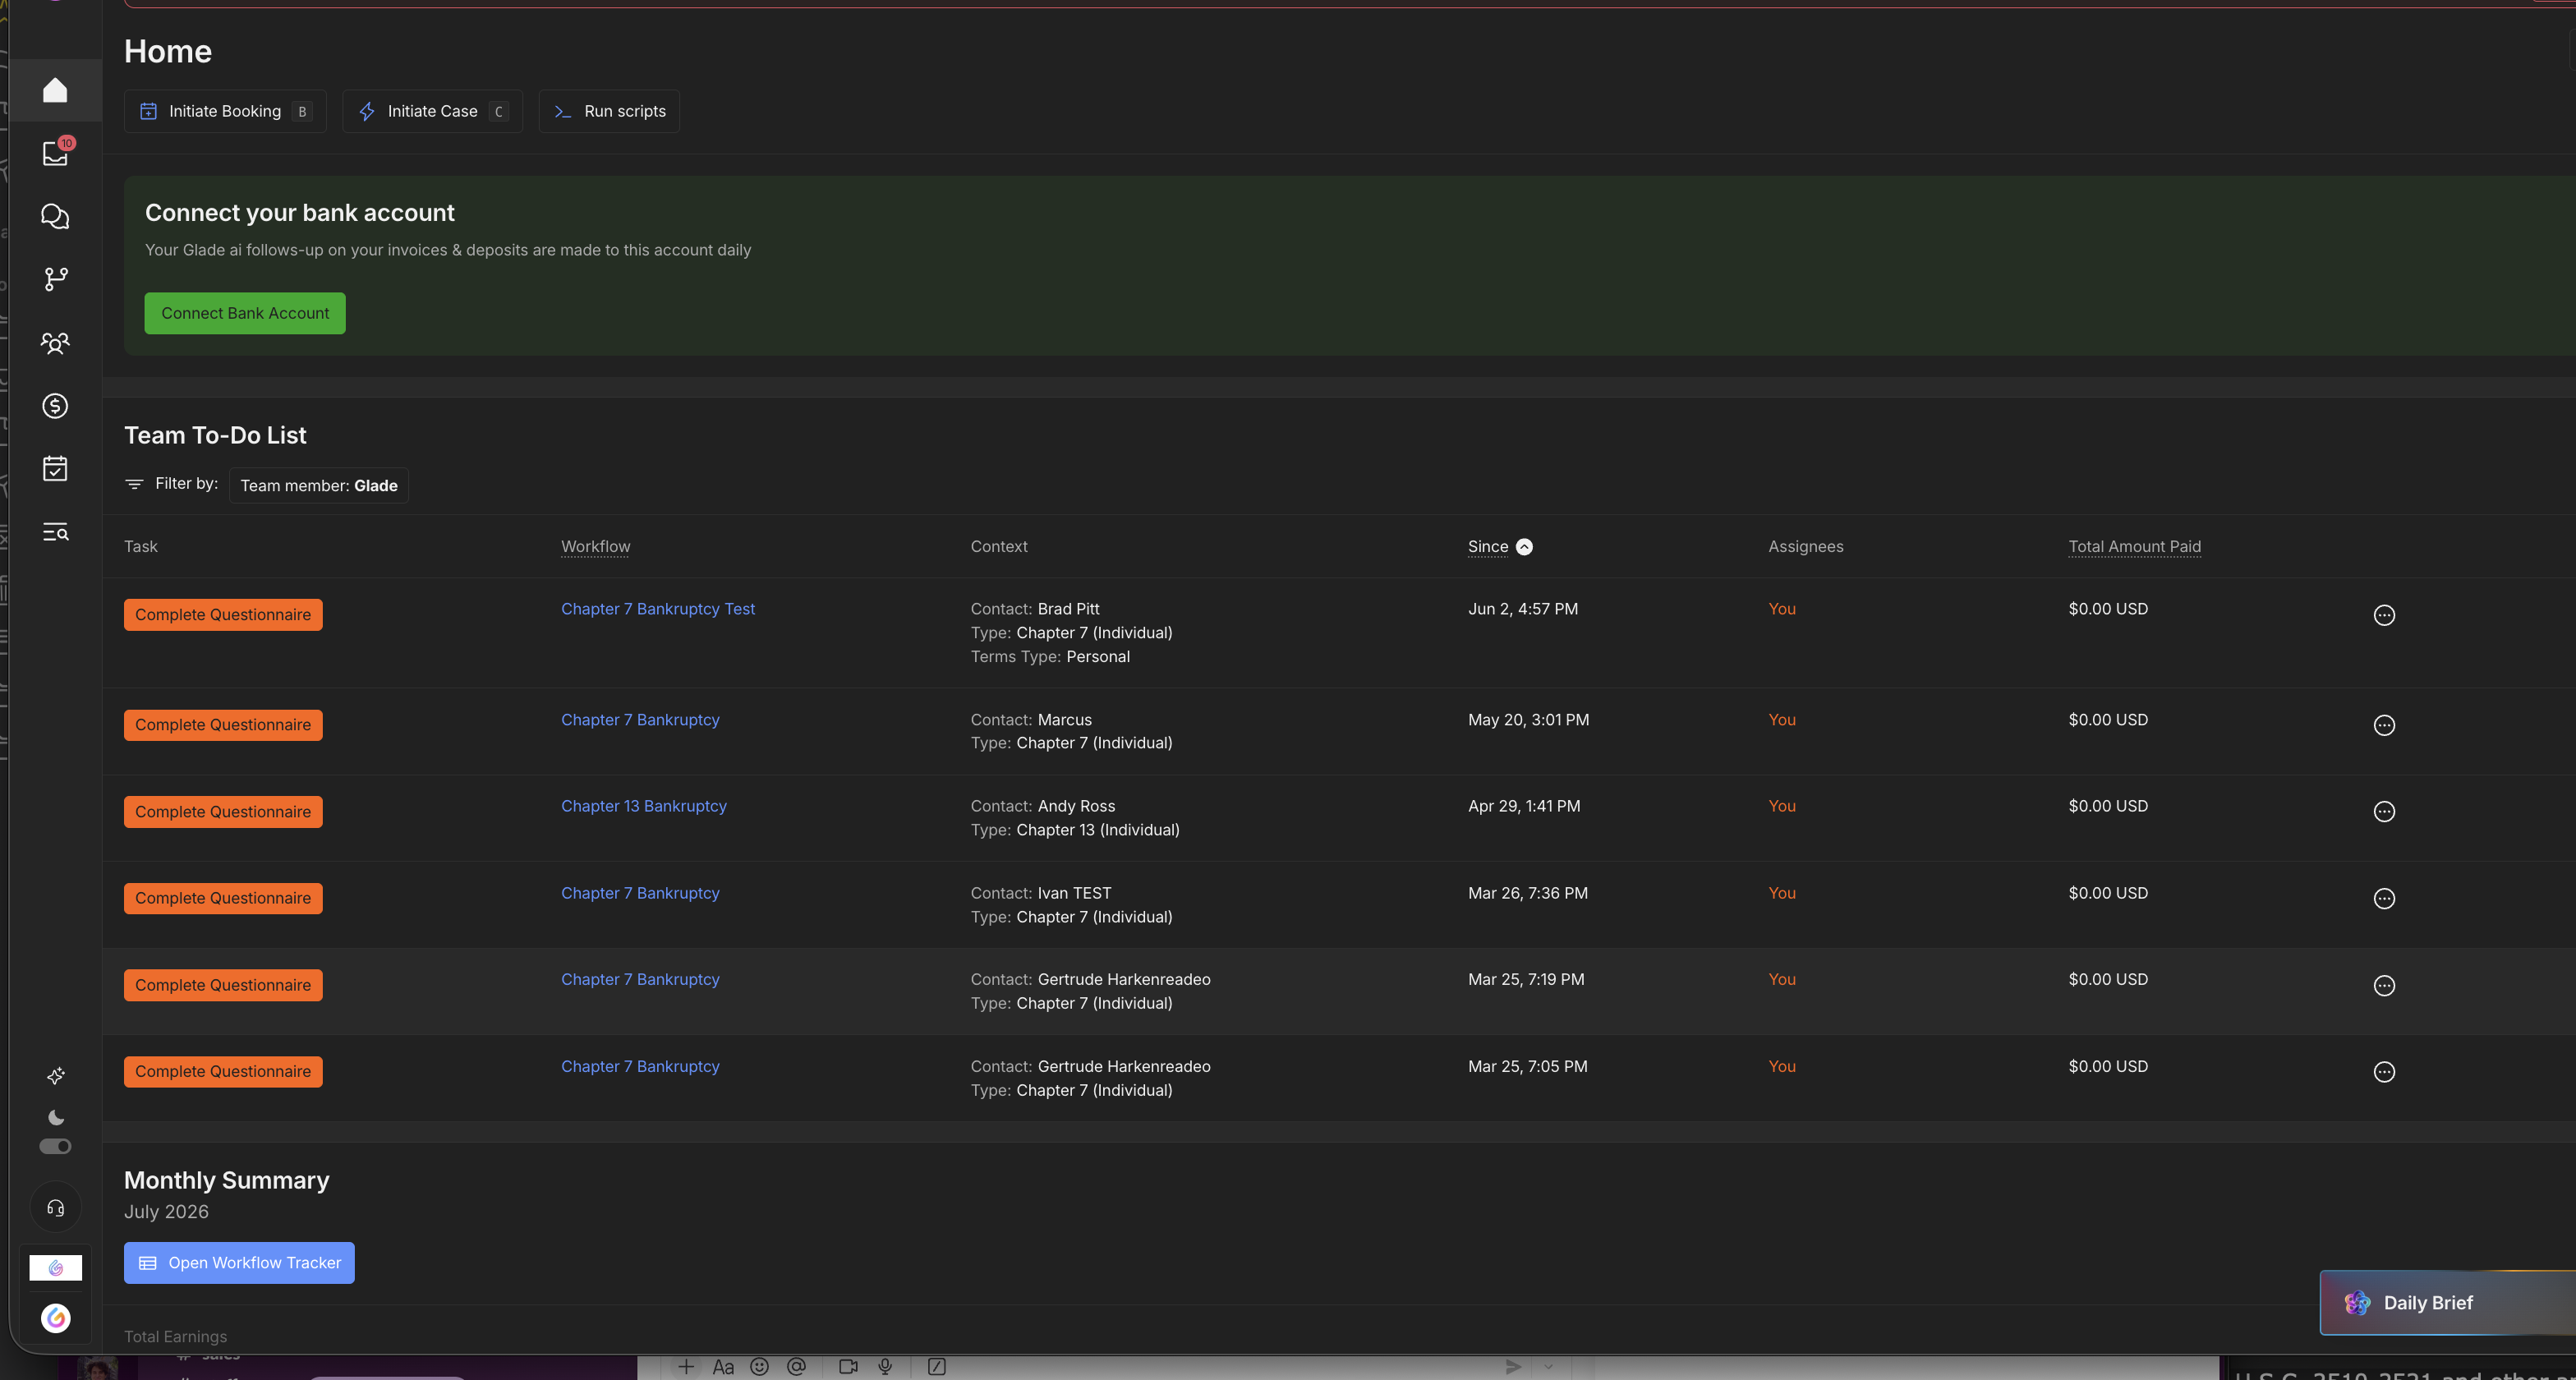This screenshot has width=2576, height=1380.
Task: Open the Chapter 7 Bankruptcy Test link
Action: tap(658, 608)
